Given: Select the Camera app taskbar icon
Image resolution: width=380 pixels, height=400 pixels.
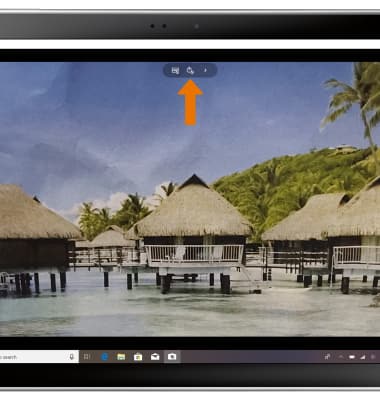Looking at the screenshot, I should tap(172, 357).
